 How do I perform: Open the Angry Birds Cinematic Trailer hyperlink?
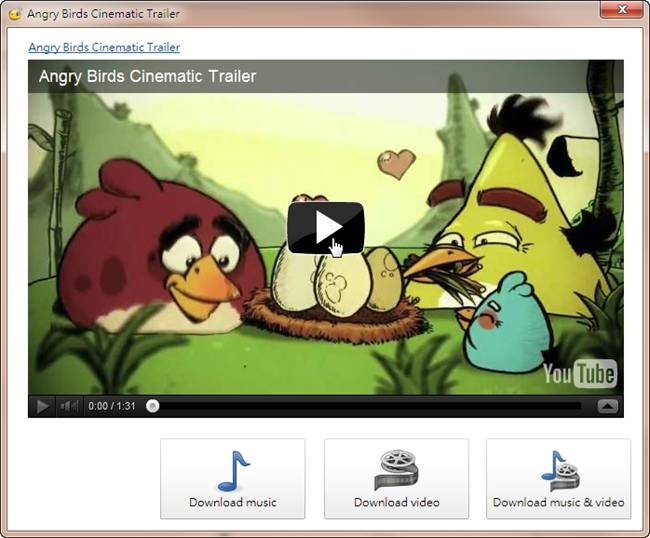click(104, 47)
